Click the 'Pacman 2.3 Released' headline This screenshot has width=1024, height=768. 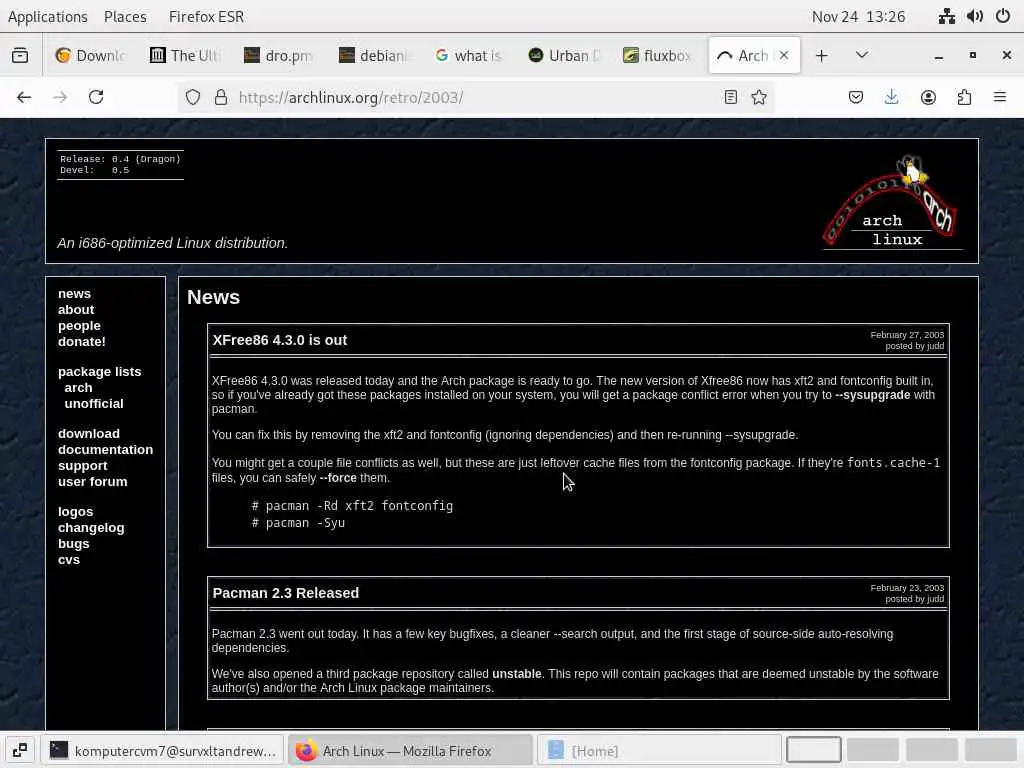click(x=285, y=593)
